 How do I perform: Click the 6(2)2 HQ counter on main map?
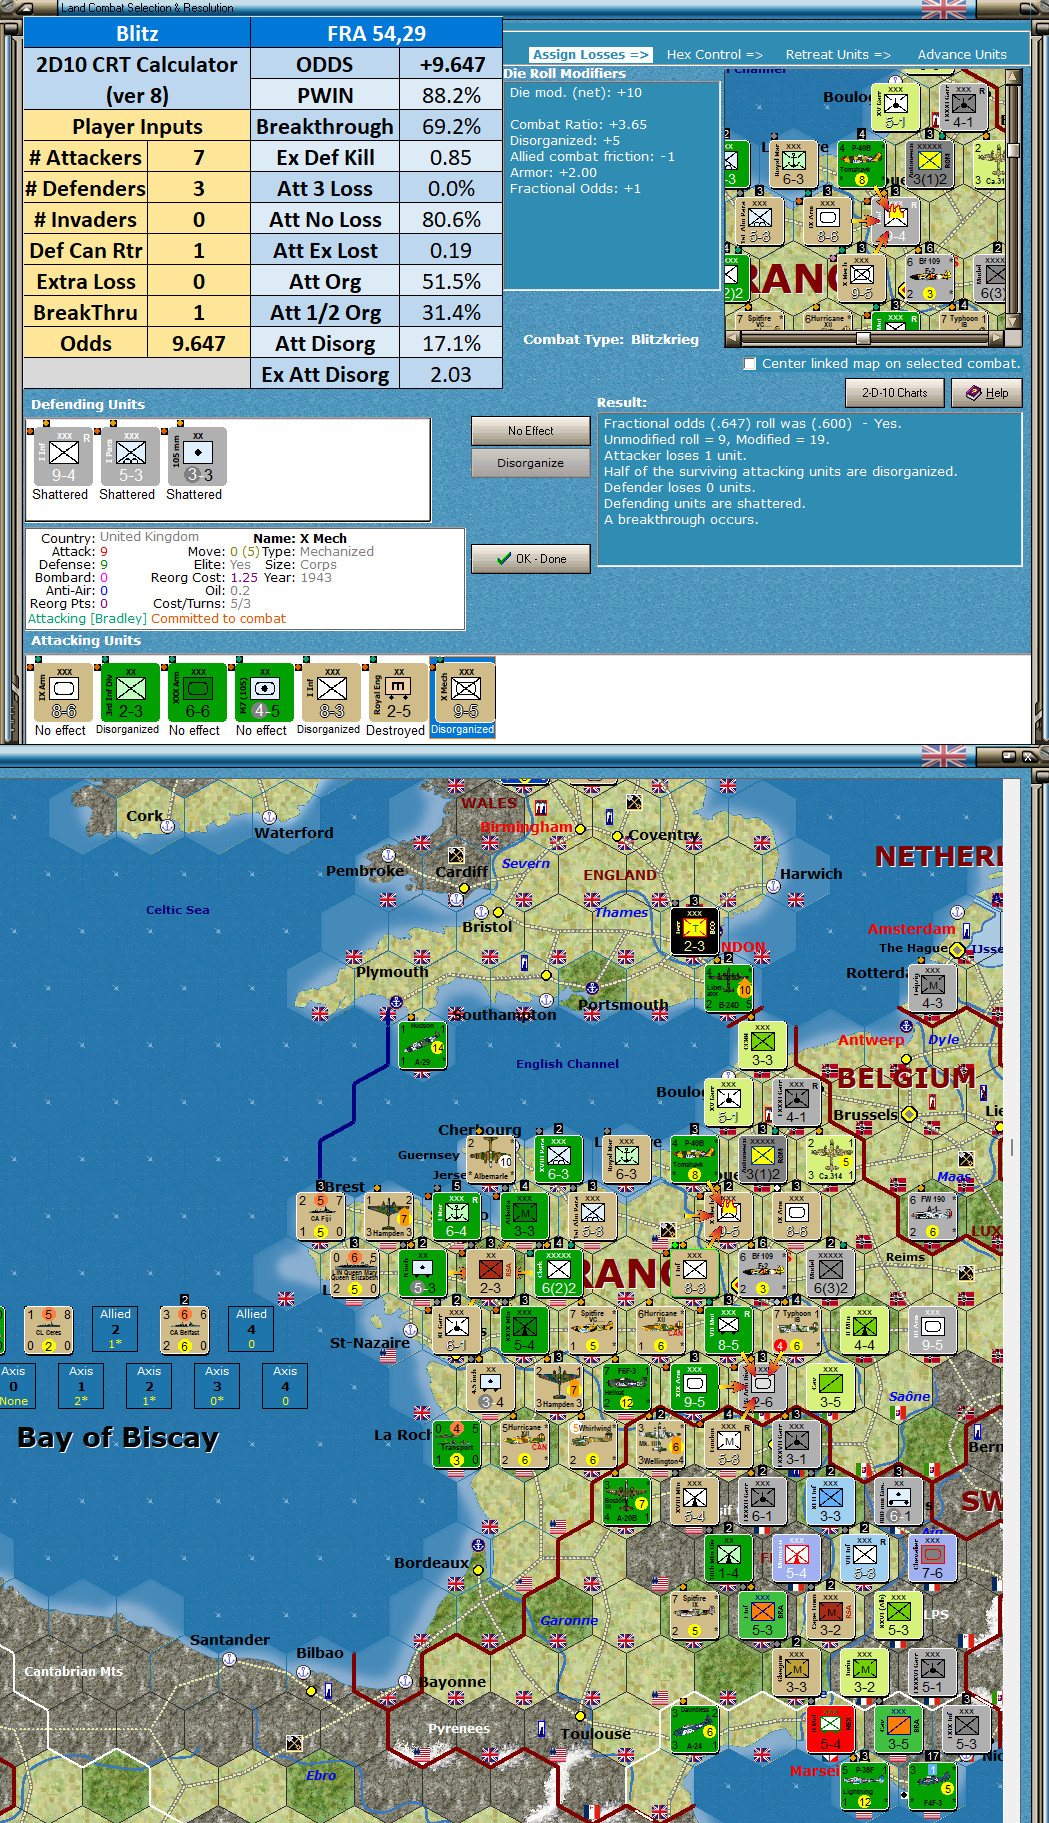pos(558,1273)
